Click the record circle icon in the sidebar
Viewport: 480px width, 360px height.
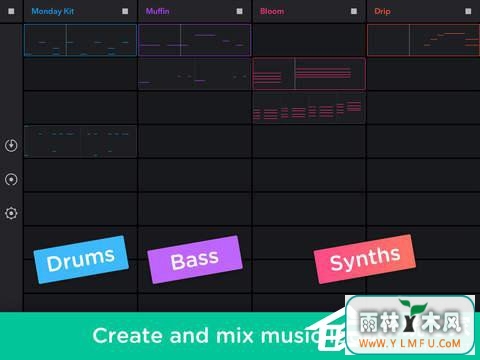11,180
